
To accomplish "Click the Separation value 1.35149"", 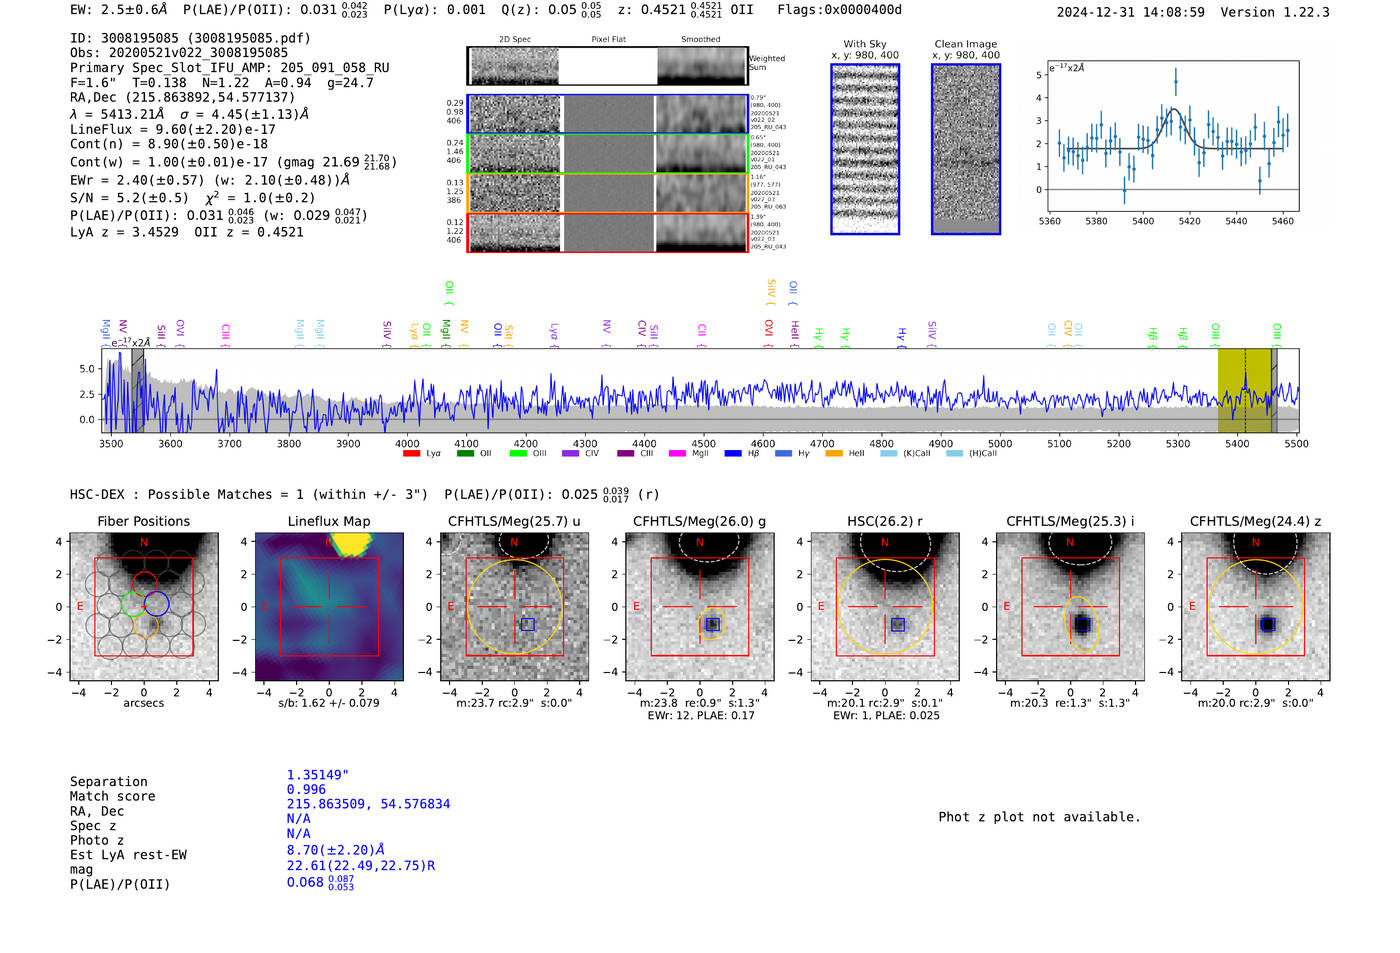I will click(x=318, y=775).
